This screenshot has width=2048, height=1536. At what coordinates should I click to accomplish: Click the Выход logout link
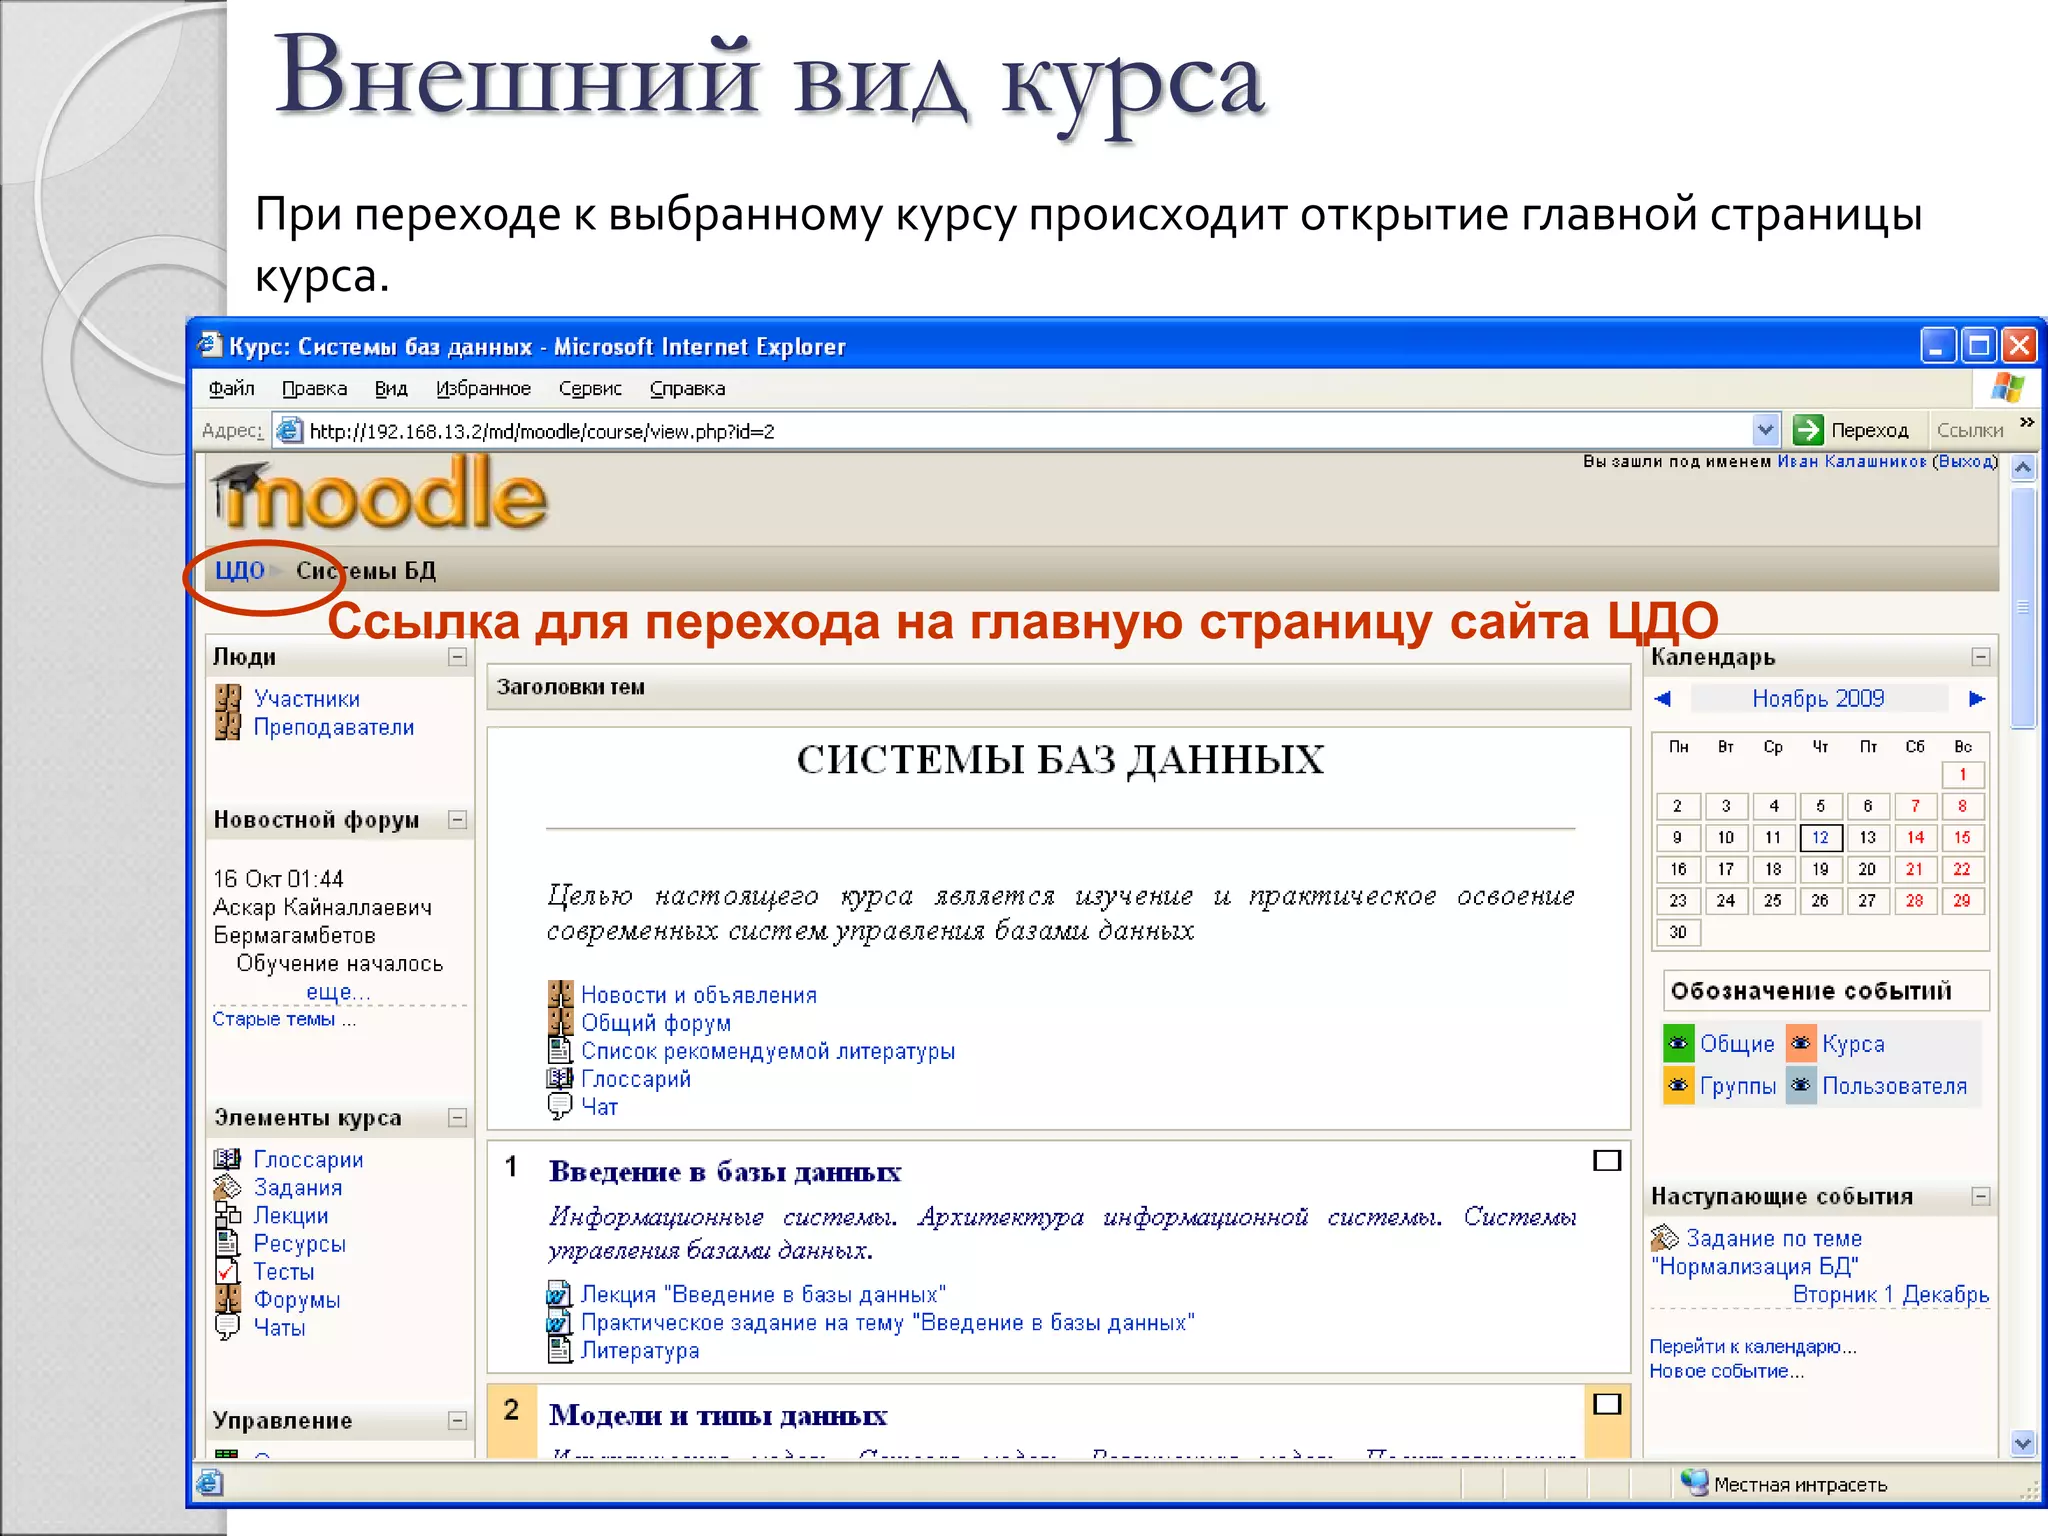pos(1965,461)
